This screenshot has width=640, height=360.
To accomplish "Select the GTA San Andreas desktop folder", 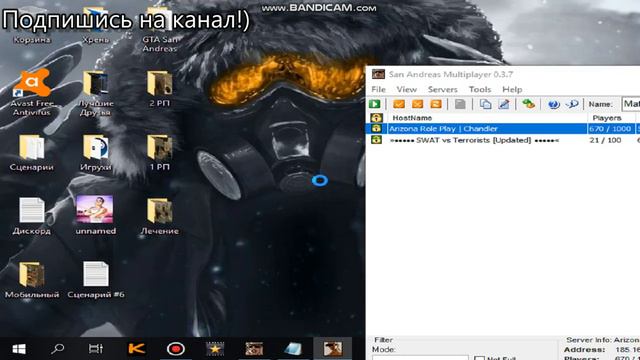I will (x=160, y=30).
